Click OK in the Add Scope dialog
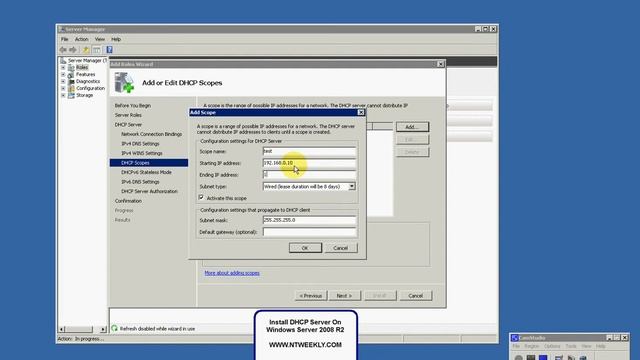The height and width of the screenshot is (360, 640). point(305,248)
